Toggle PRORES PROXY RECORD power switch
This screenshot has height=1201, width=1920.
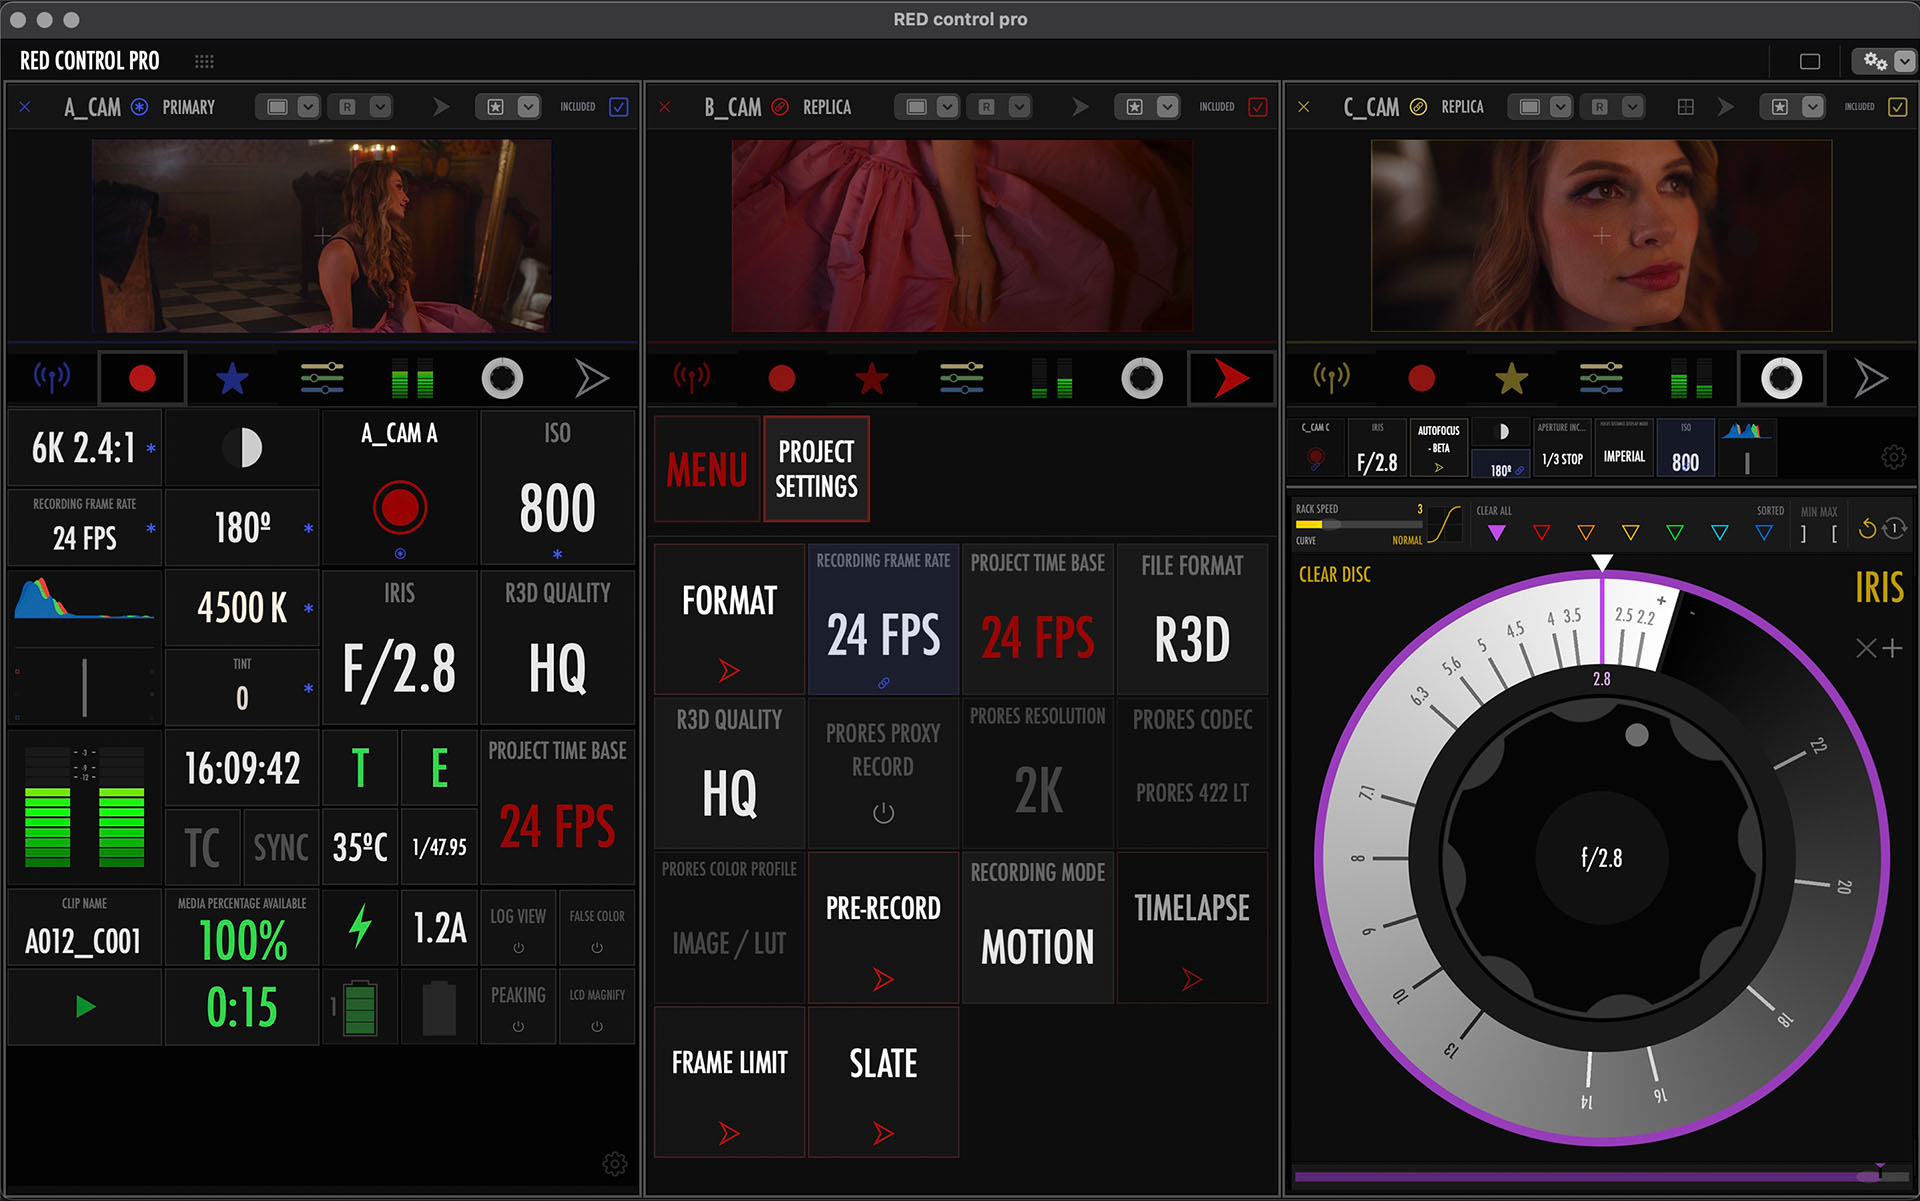point(882,812)
